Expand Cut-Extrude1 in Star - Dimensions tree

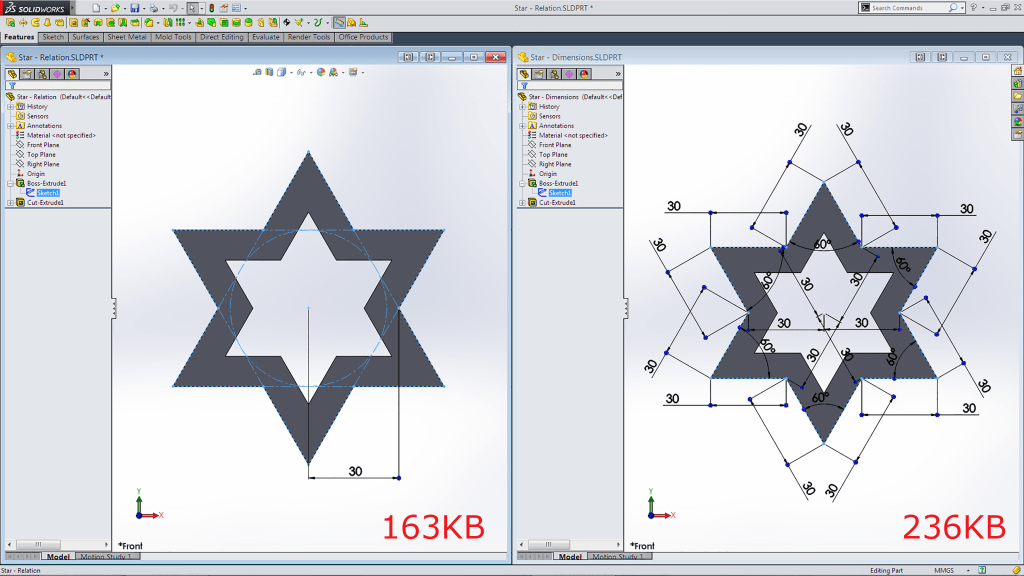pos(522,203)
